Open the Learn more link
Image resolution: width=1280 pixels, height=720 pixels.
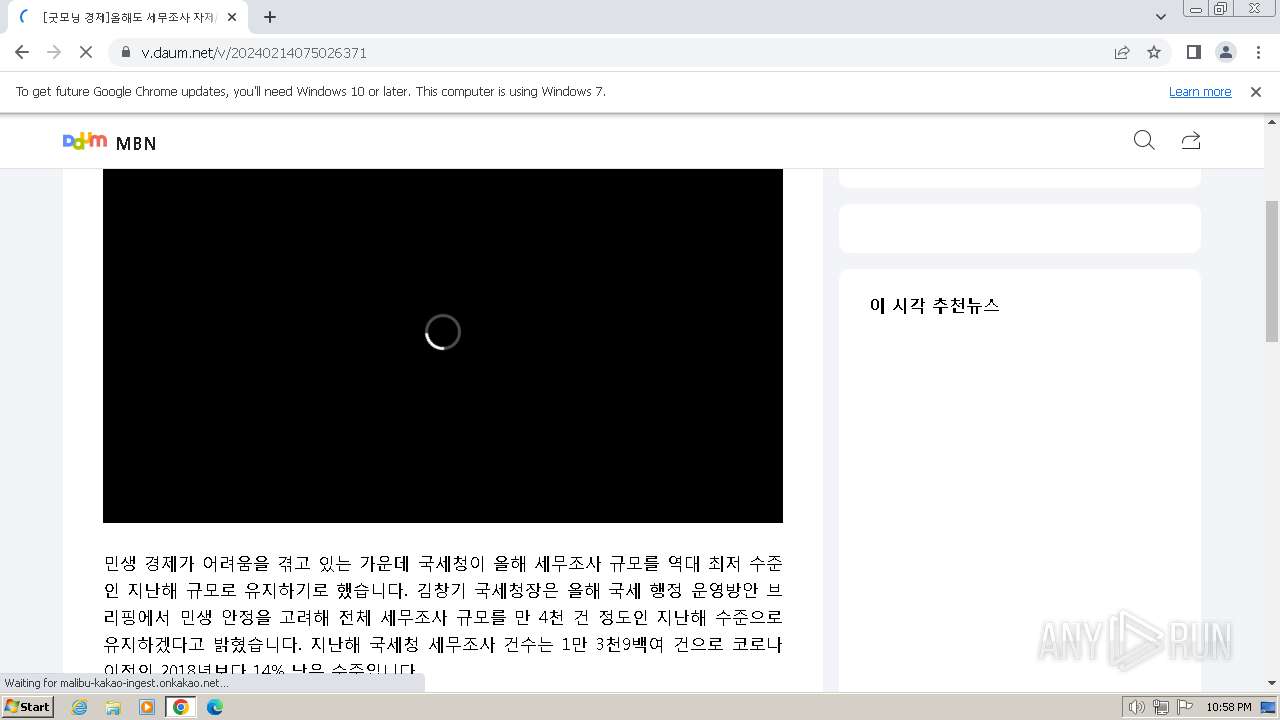coord(1200,91)
